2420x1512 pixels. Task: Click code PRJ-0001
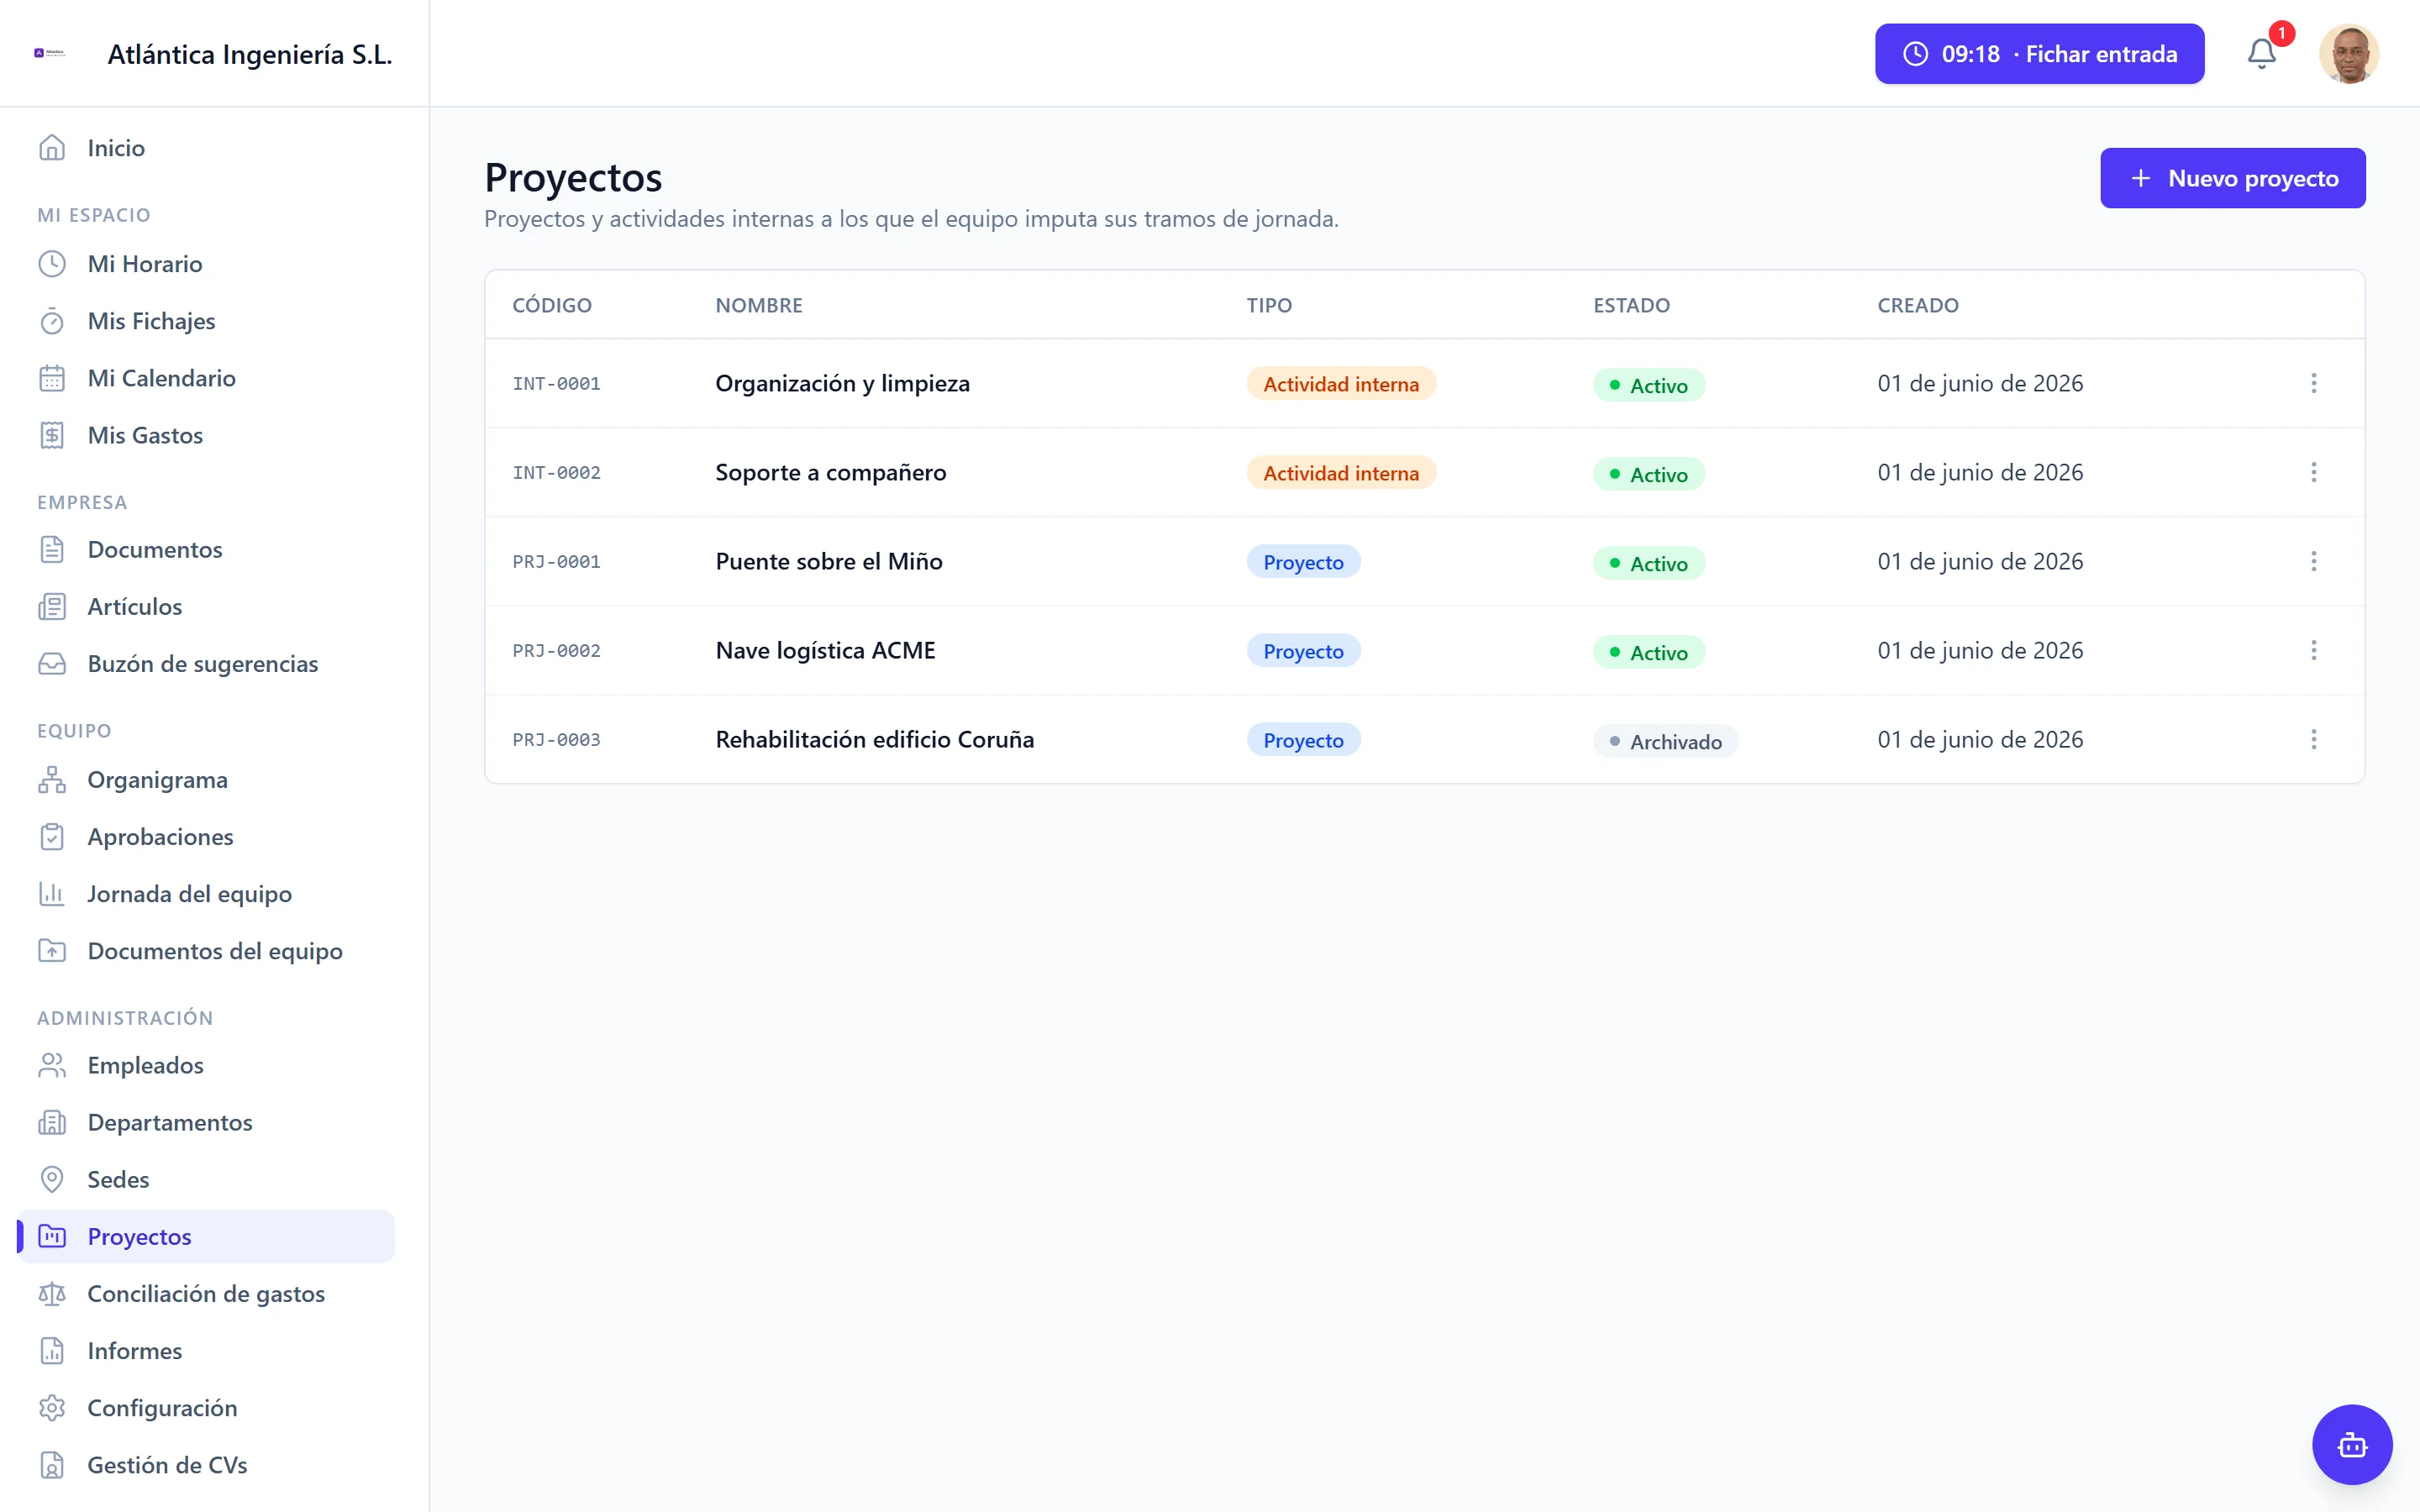(x=556, y=561)
